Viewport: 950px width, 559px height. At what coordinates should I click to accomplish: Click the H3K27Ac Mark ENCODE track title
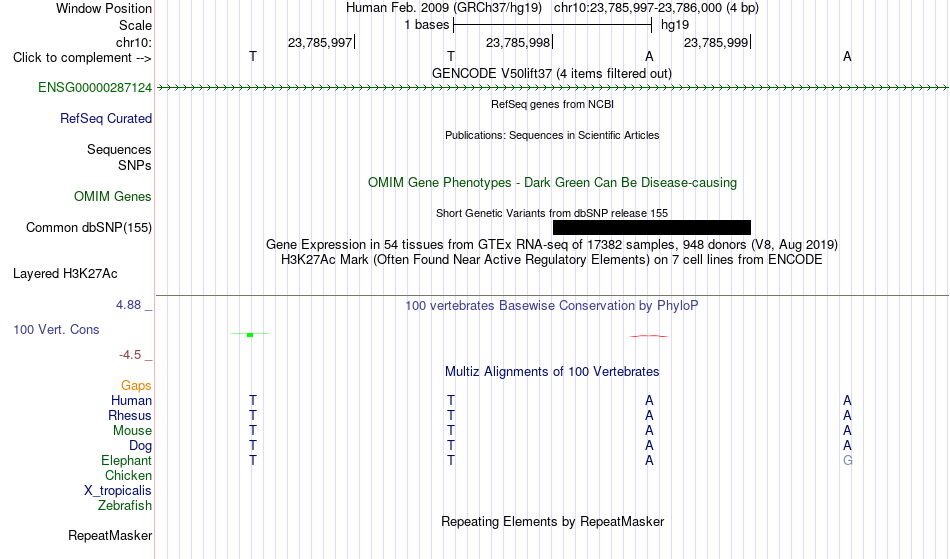[x=552, y=260]
